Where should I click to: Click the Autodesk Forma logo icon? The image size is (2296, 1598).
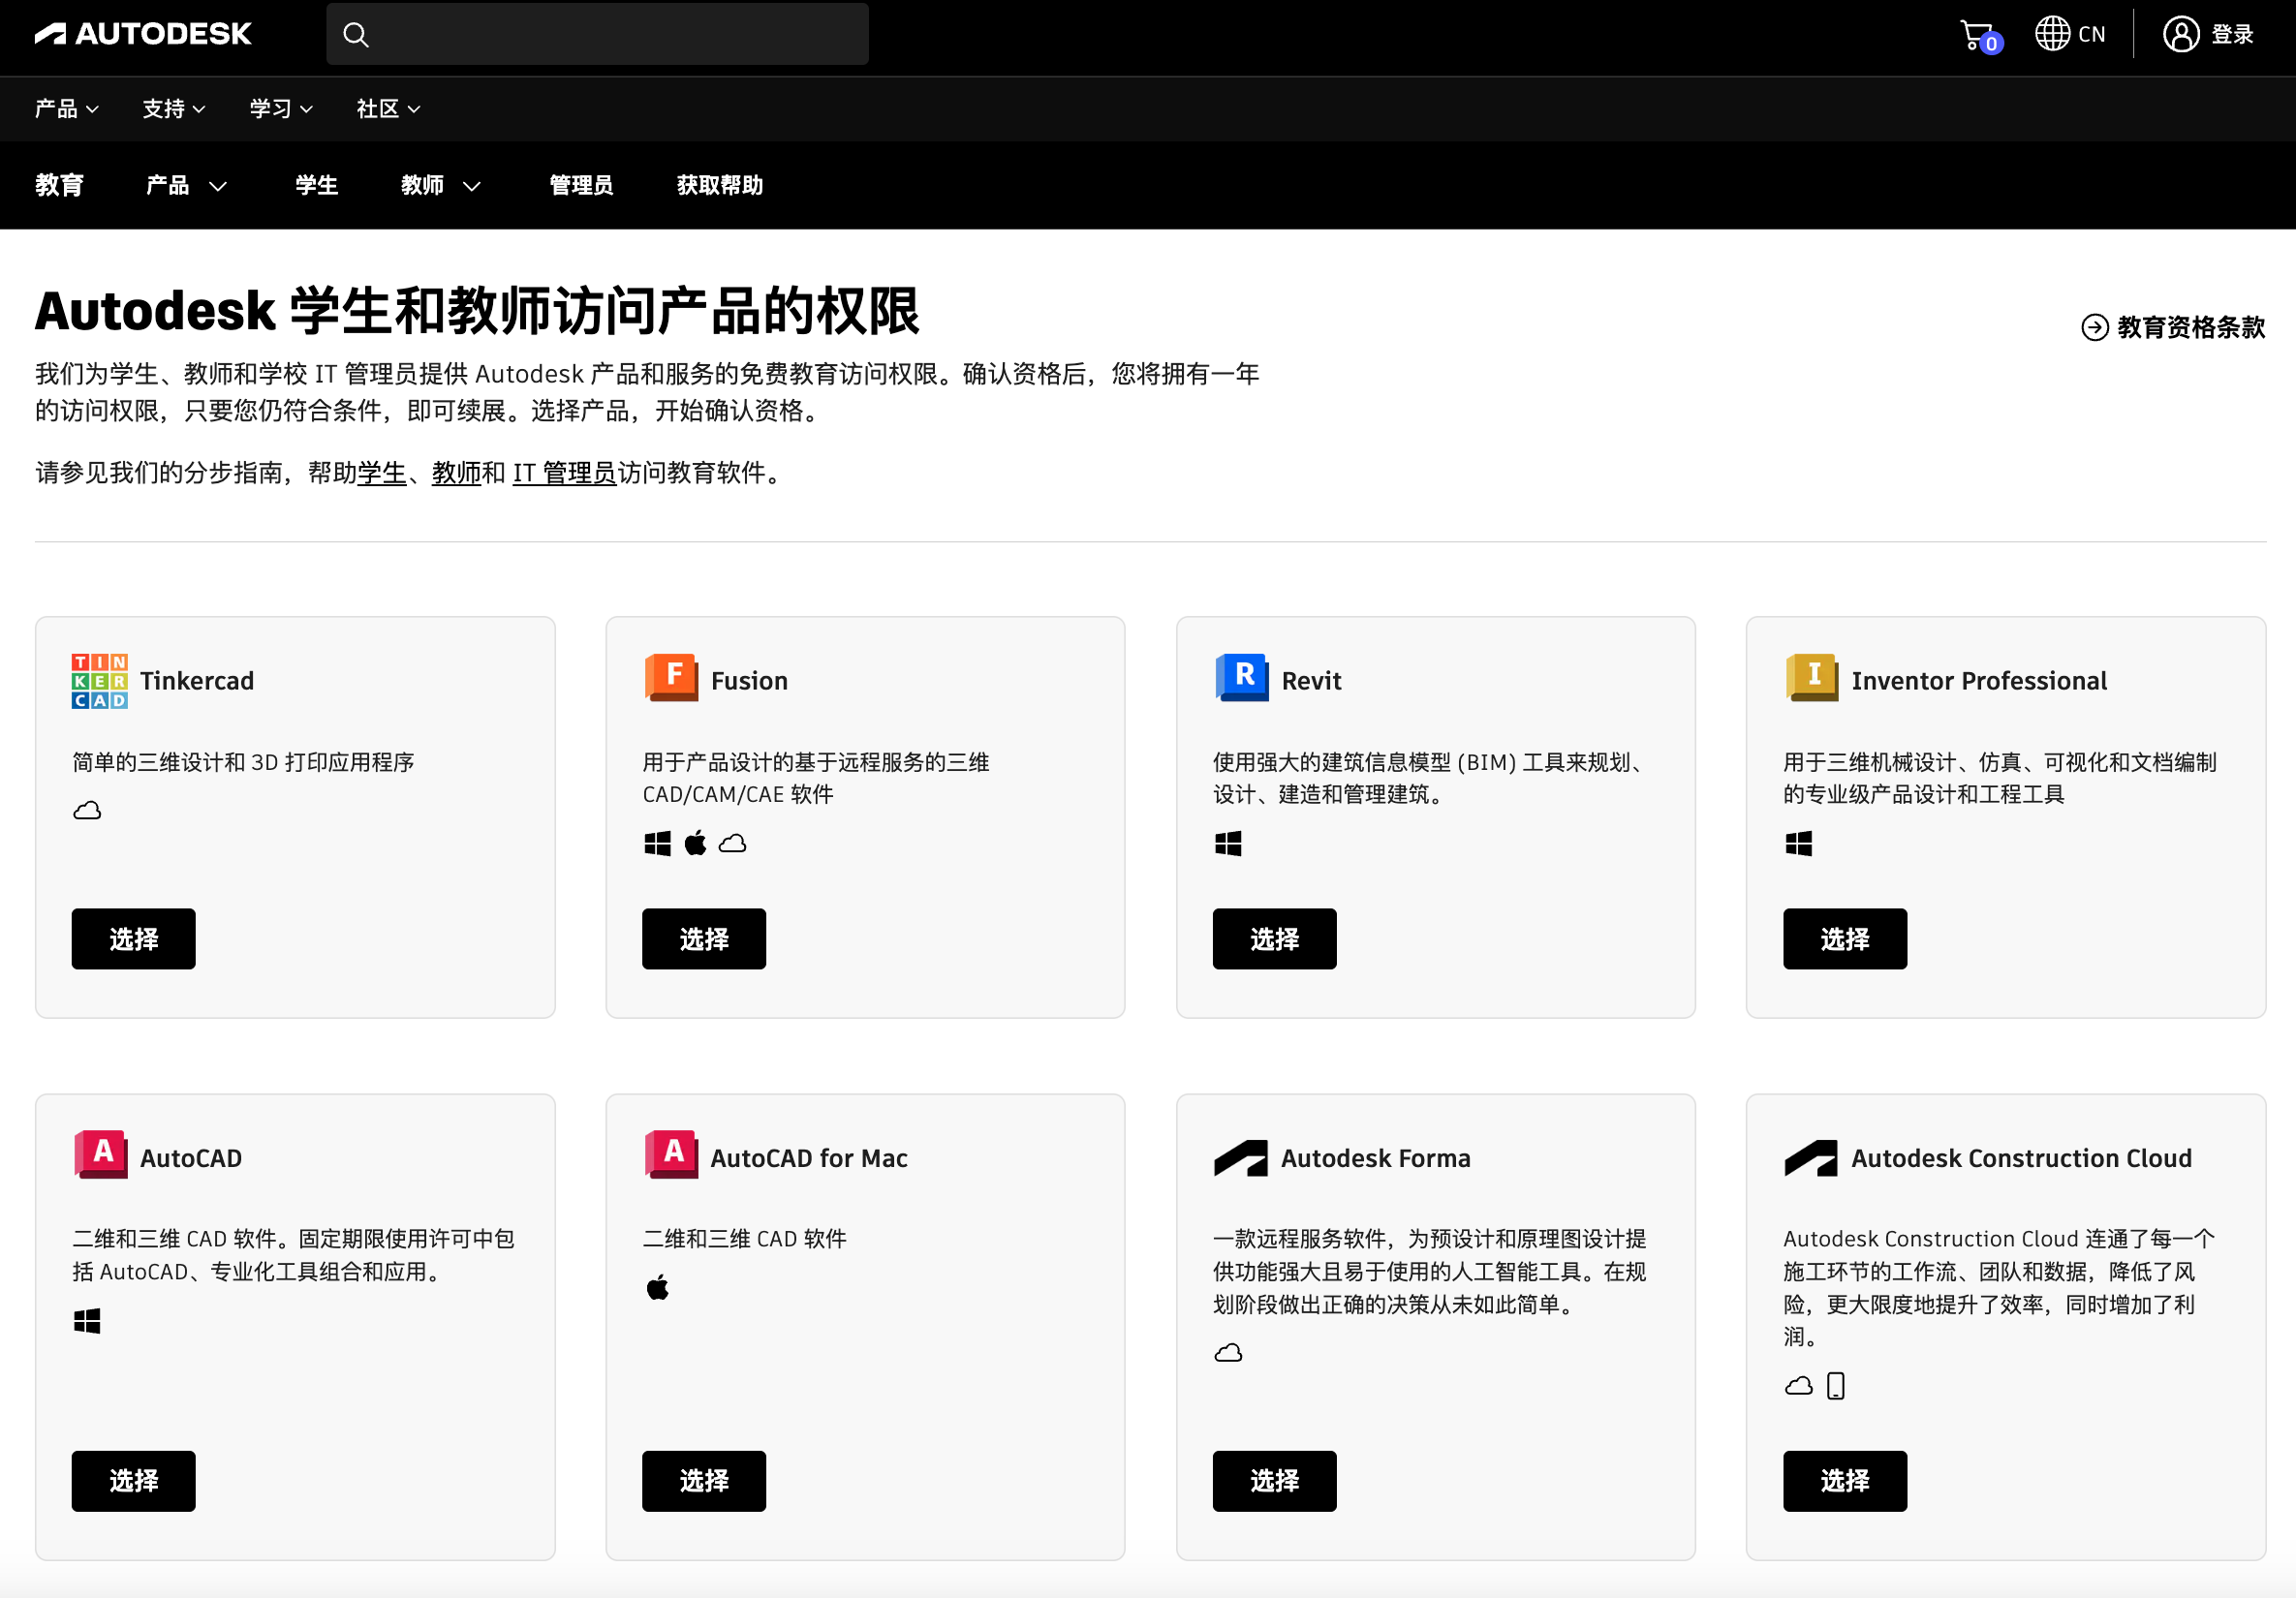[x=1240, y=1158]
